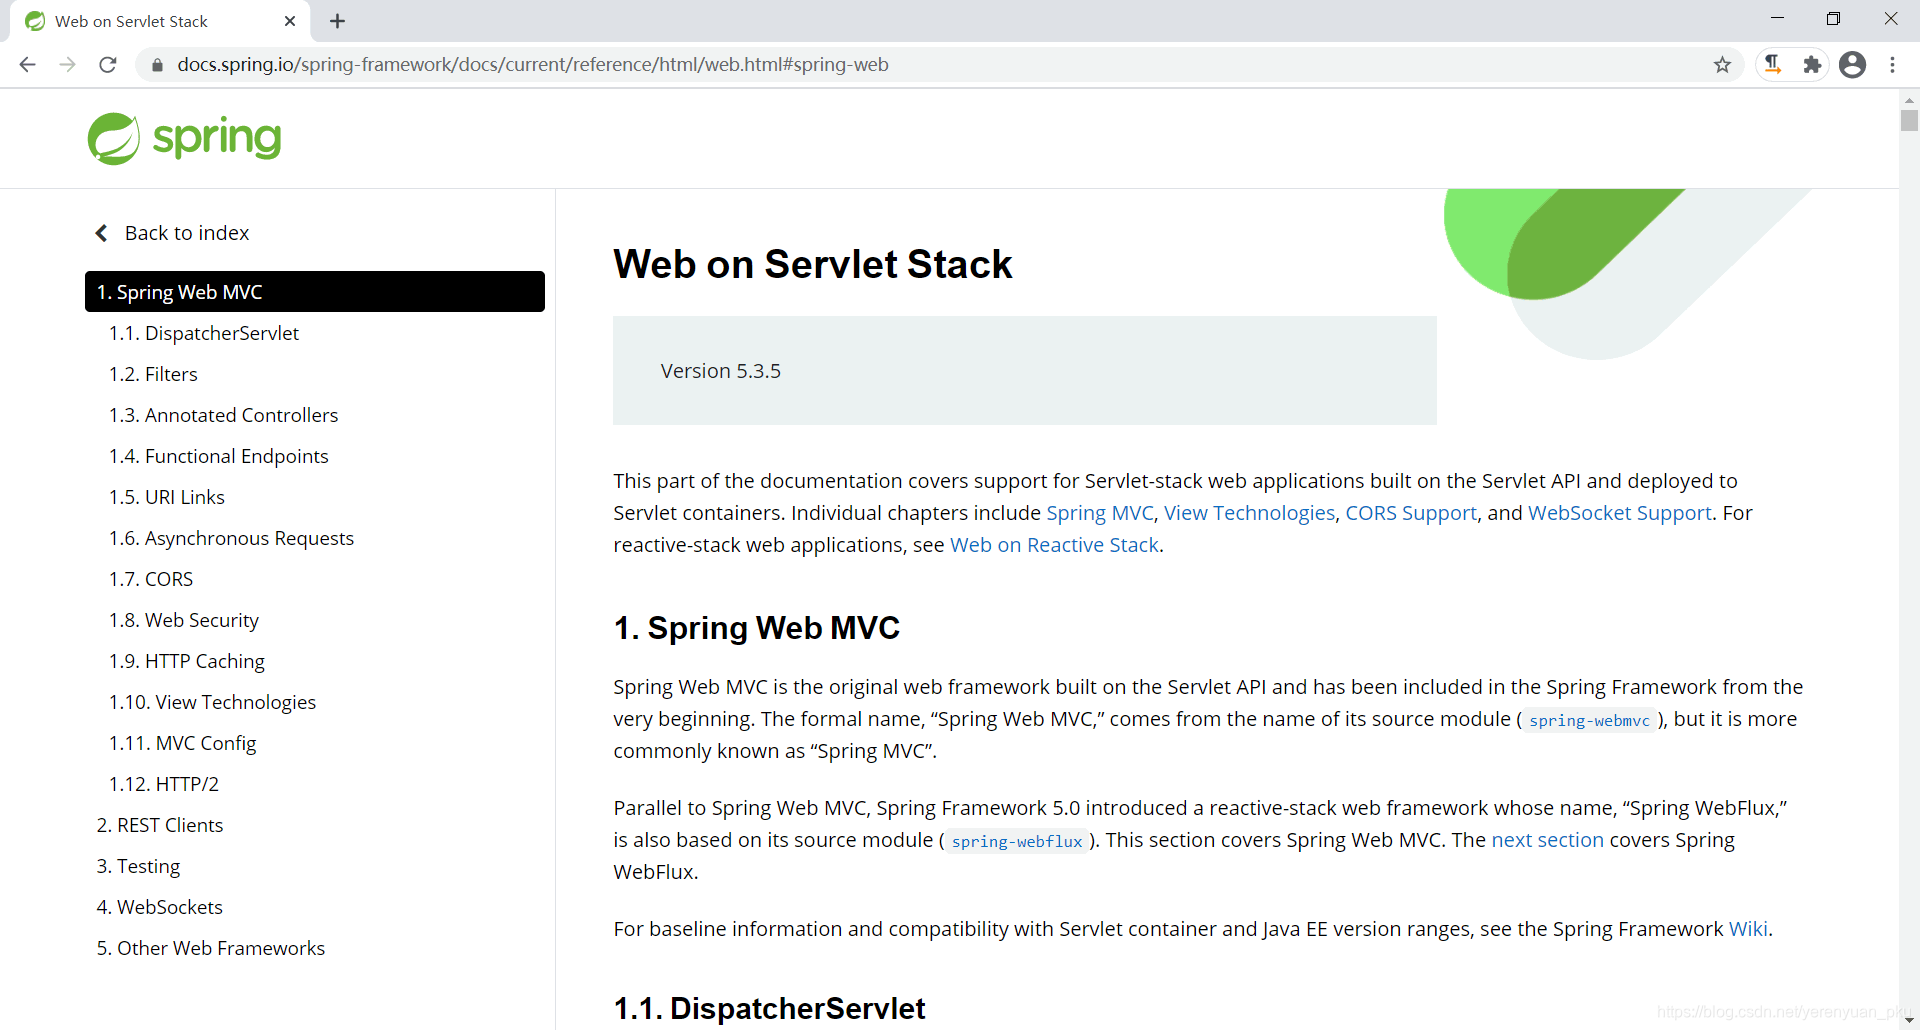Image resolution: width=1920 pixels, height=1030 pixels.
Task: Click the 1.1. DispatcherServlet heading
Action: coord(769,1009)
